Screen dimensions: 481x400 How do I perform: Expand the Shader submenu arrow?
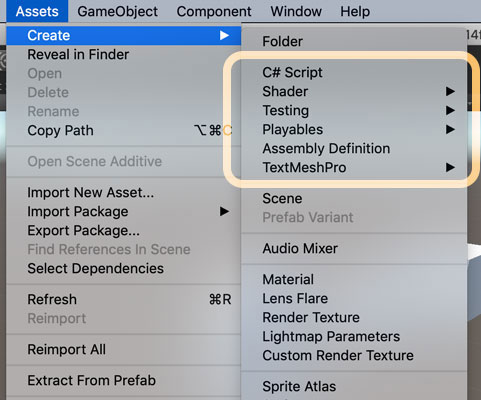(450, 91)
